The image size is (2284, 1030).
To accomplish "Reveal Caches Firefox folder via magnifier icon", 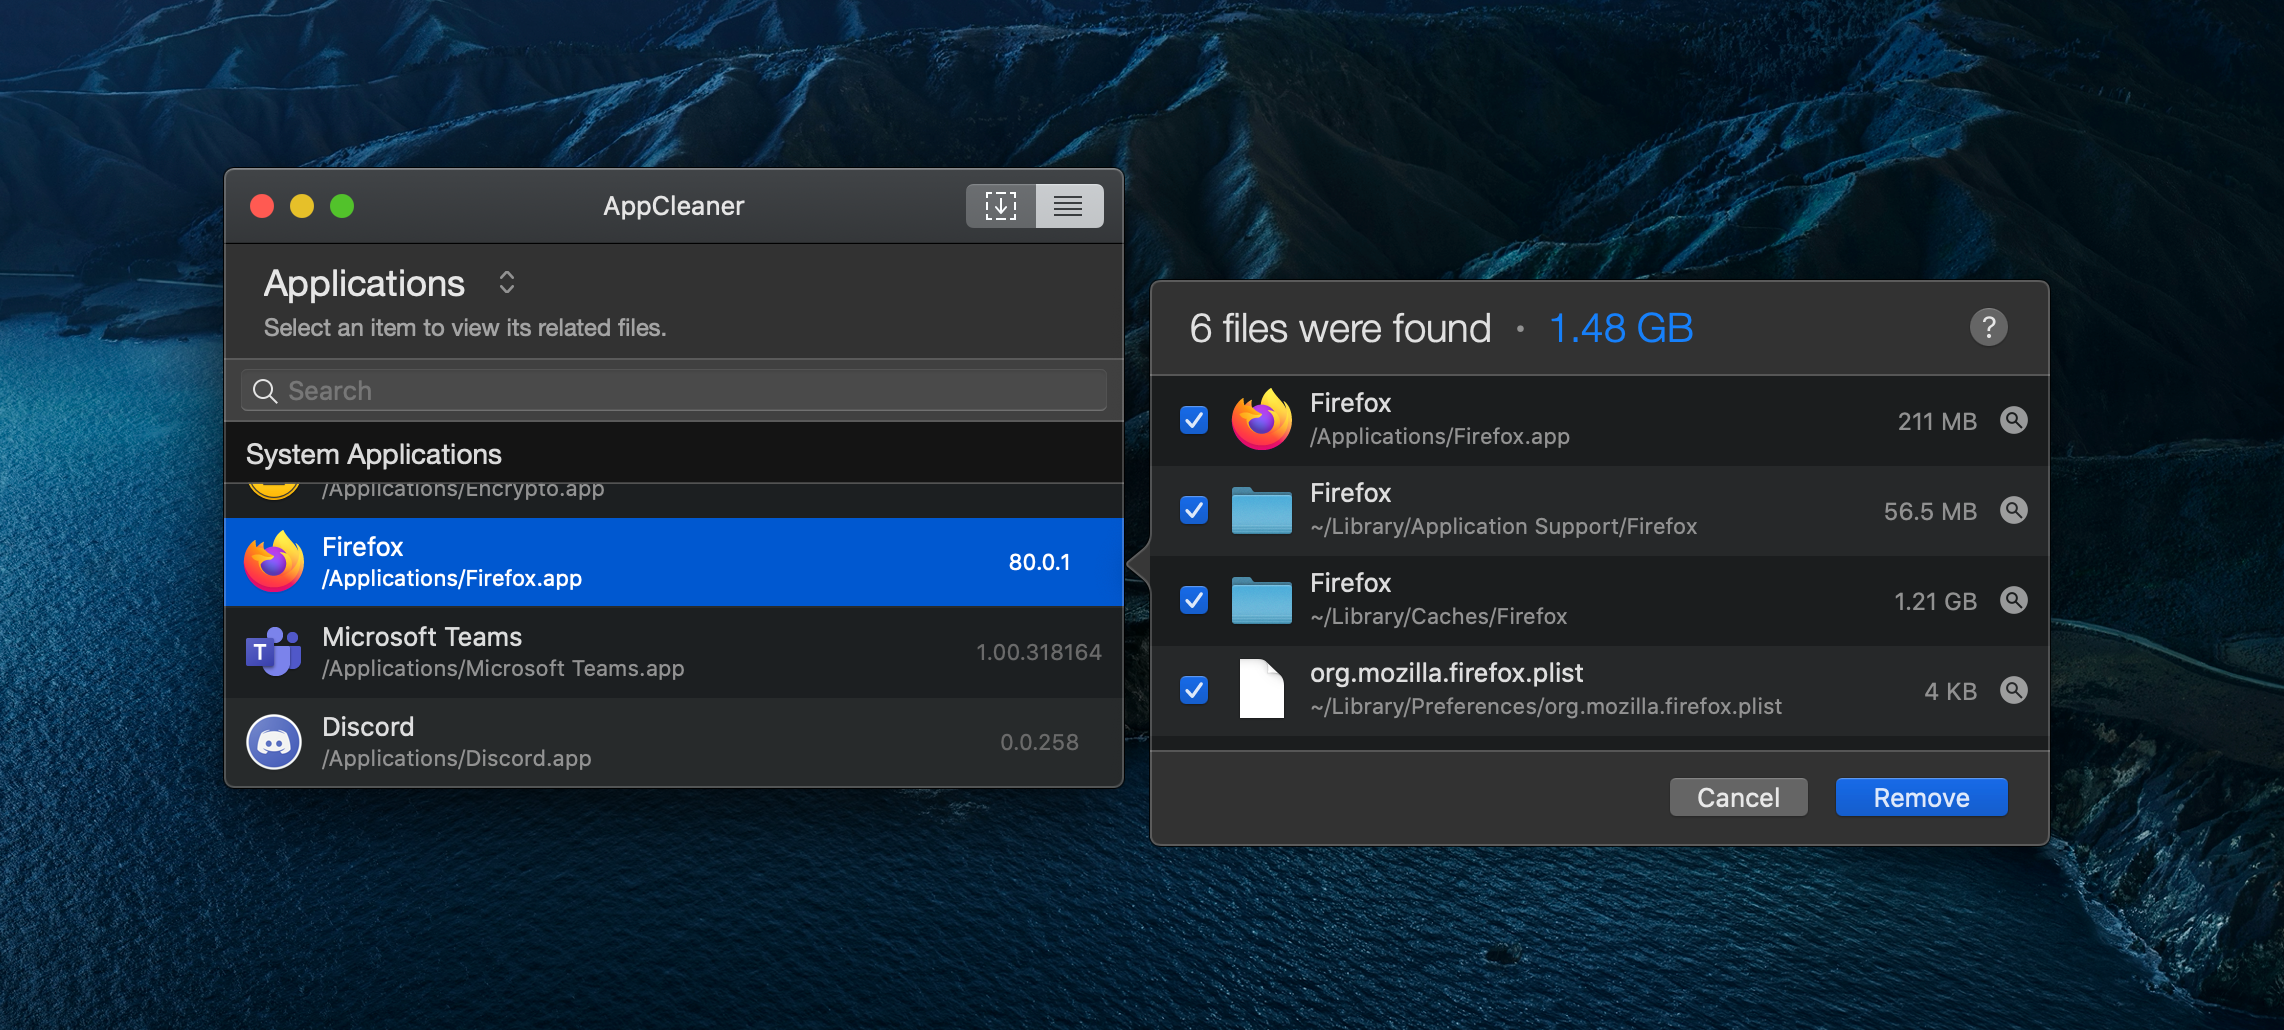I will click(x=2013, y=600).
